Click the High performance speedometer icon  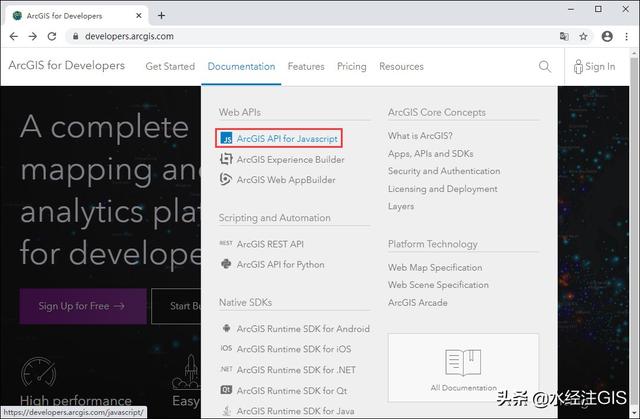38,372
